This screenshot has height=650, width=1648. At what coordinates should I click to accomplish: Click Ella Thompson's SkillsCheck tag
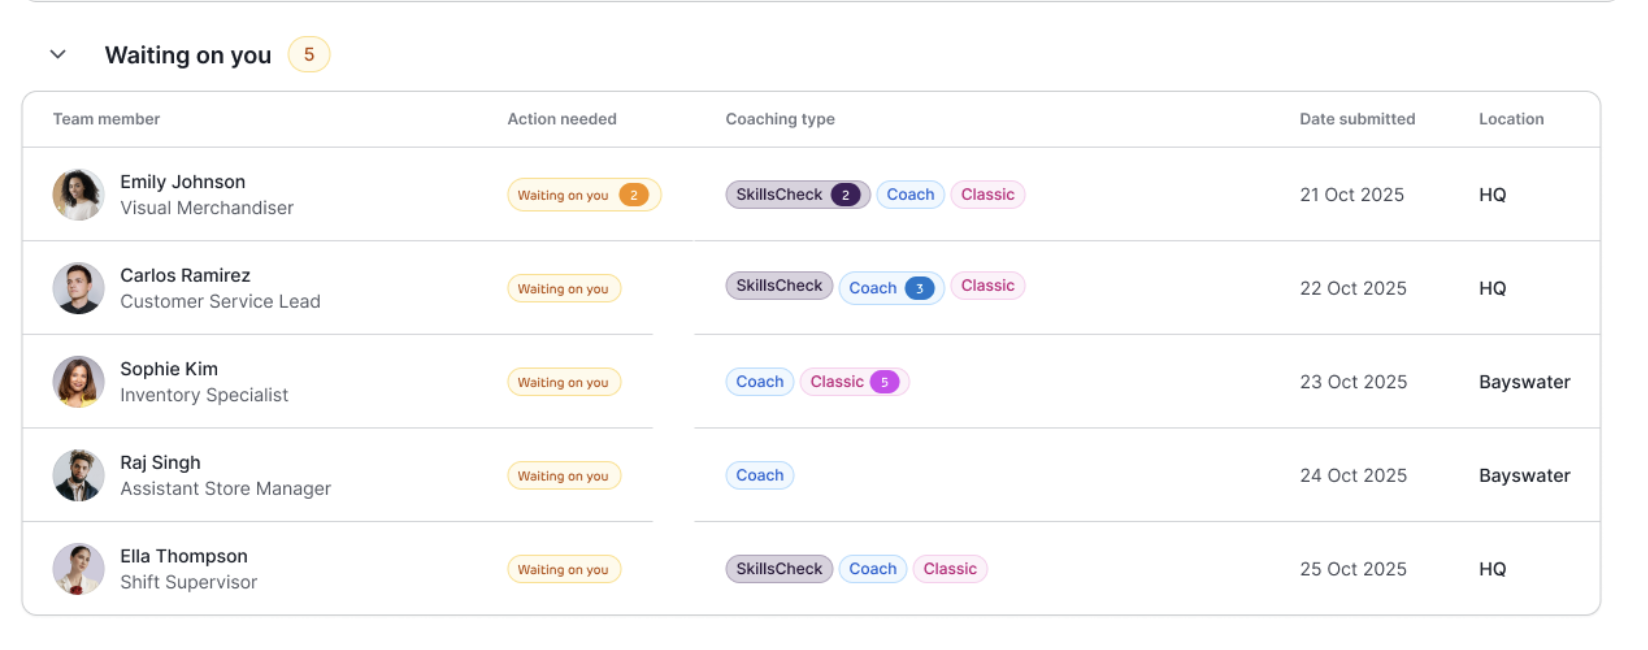point(778,569)
